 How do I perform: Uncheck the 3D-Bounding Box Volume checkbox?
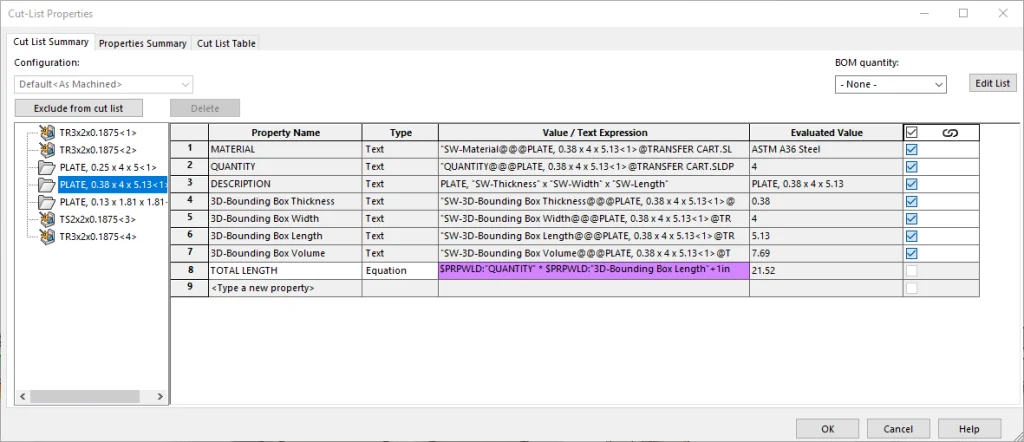click(912, 253)
